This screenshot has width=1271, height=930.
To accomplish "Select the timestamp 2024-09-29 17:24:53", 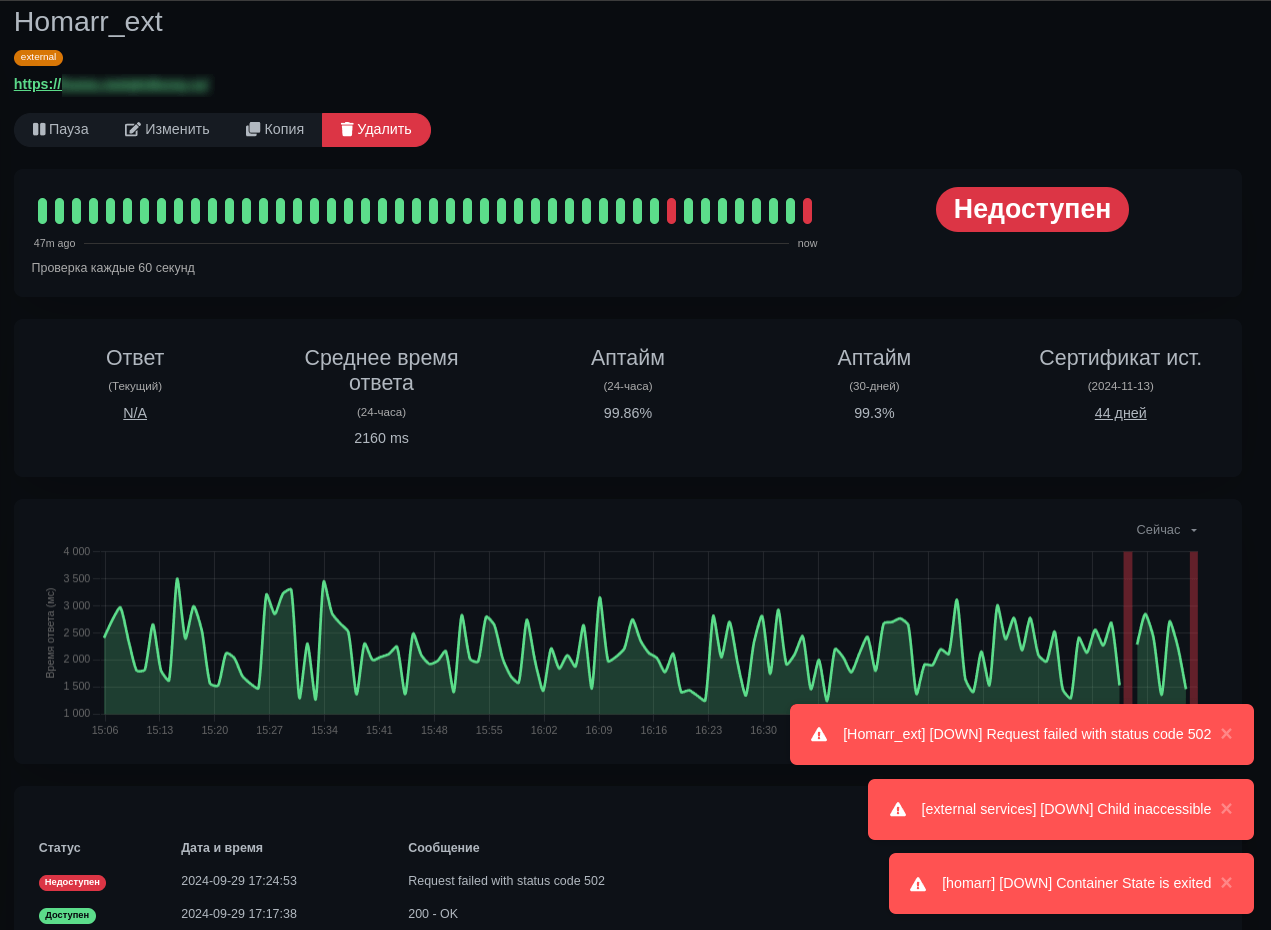I will coord(239,881).
